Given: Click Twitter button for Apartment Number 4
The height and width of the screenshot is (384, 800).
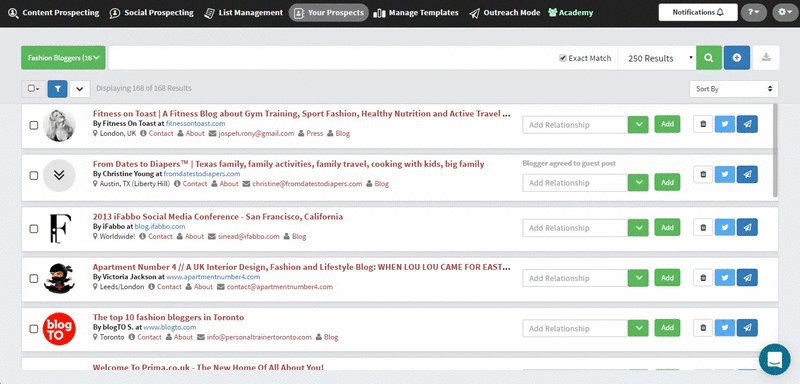Looking at the screenshot, I should (724, 278).
